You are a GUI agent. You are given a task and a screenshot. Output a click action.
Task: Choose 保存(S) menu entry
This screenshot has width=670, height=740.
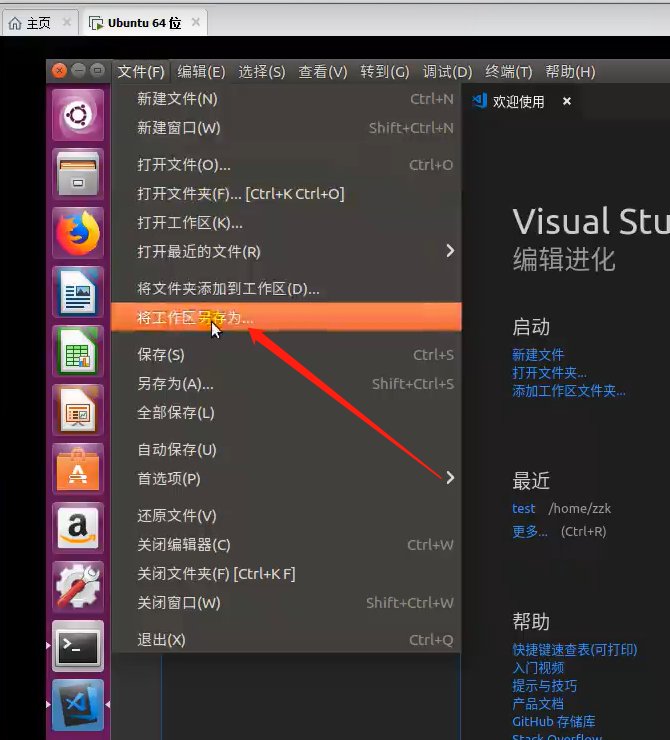(x=286, y=355)
